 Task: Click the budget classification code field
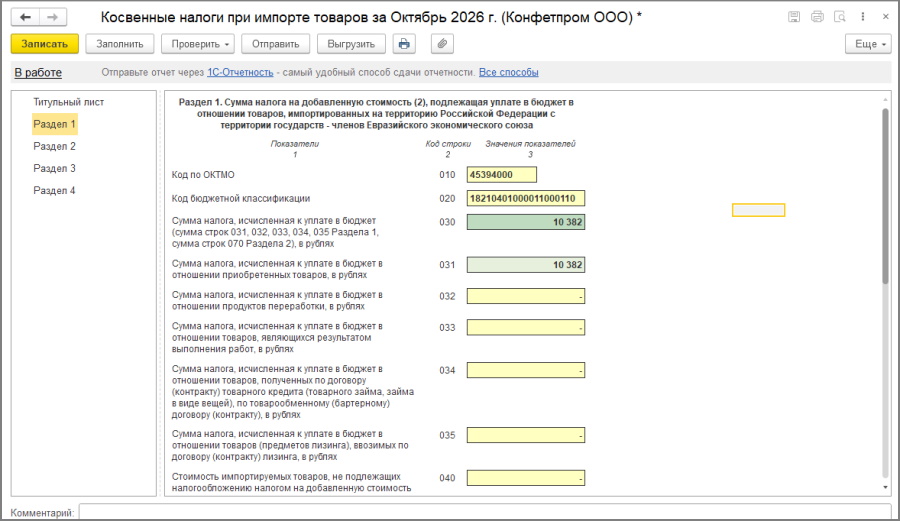(x=526, y=199)
